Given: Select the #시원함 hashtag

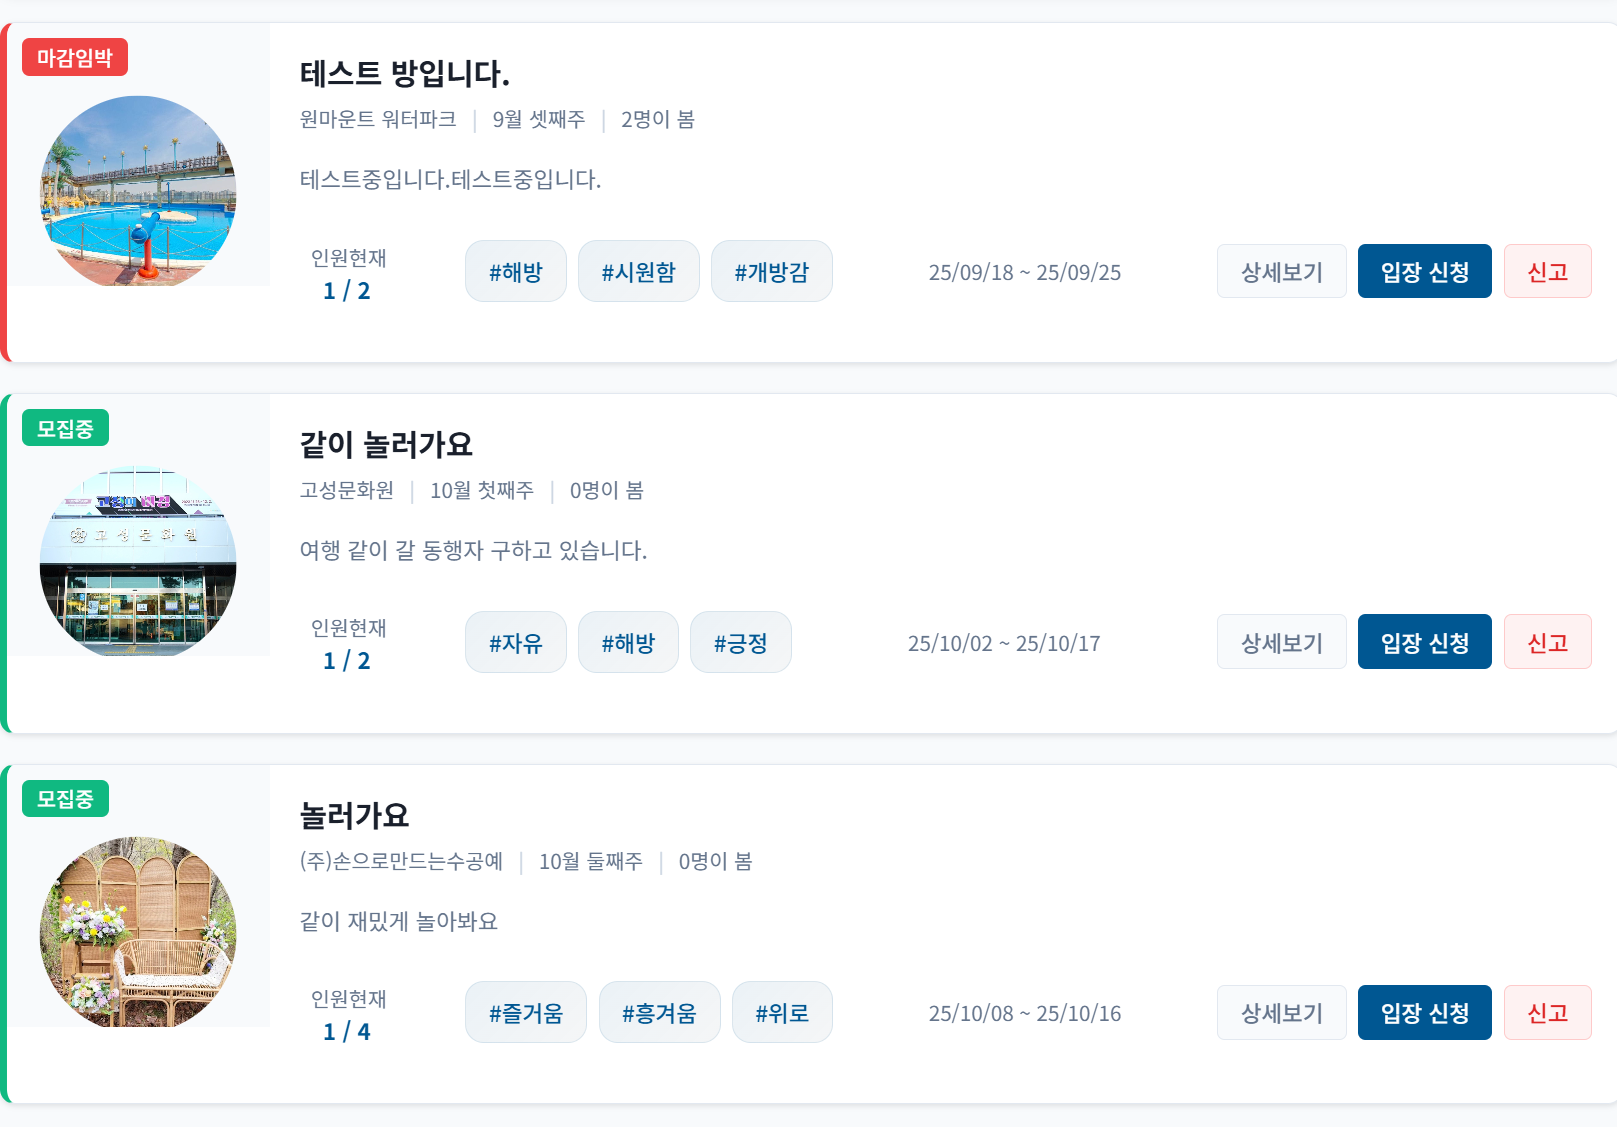Looking at the screenshot, I should 639,271.
